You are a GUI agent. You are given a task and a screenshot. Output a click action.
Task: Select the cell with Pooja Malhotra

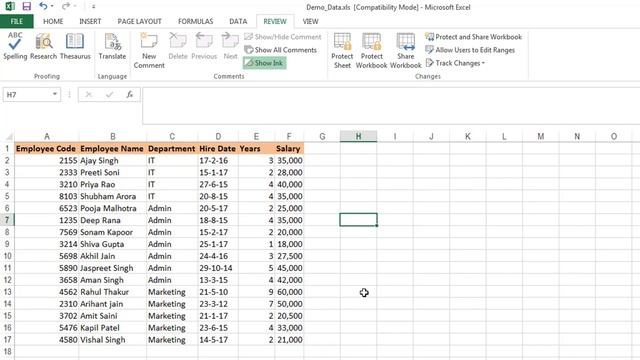[x=113, y=208]
